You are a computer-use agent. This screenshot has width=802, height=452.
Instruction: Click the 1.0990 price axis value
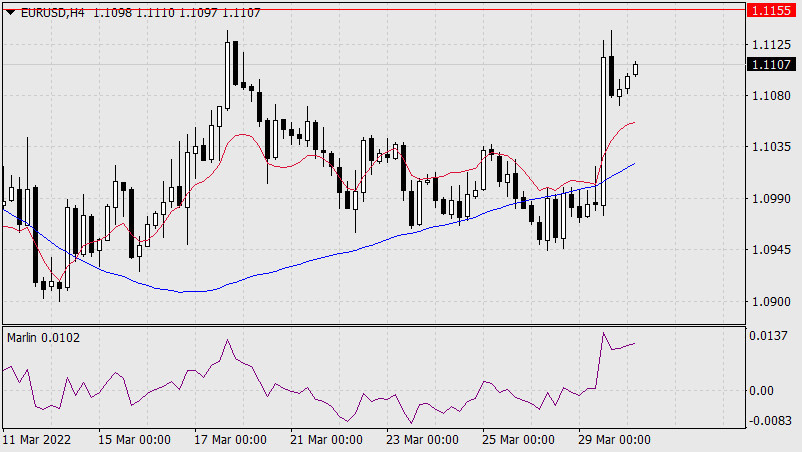point(771,198)
